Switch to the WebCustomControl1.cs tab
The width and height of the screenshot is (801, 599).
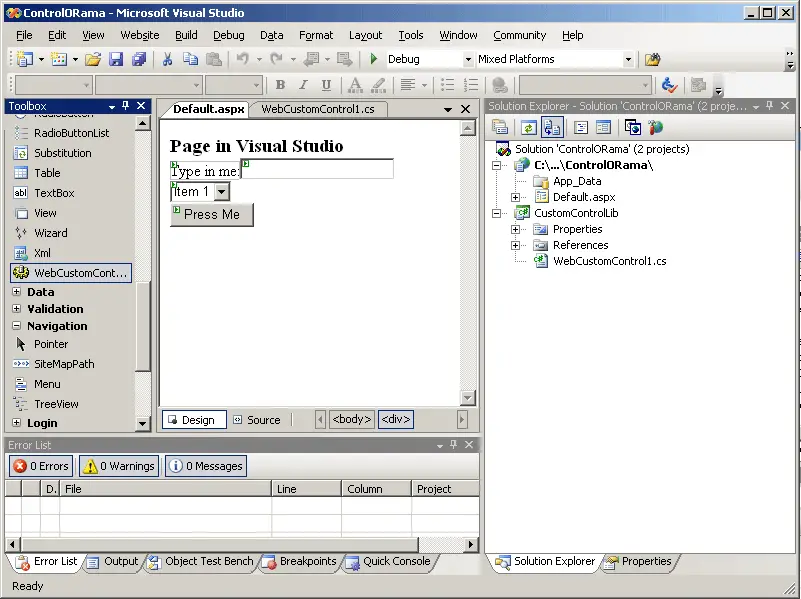coord(318,109)
